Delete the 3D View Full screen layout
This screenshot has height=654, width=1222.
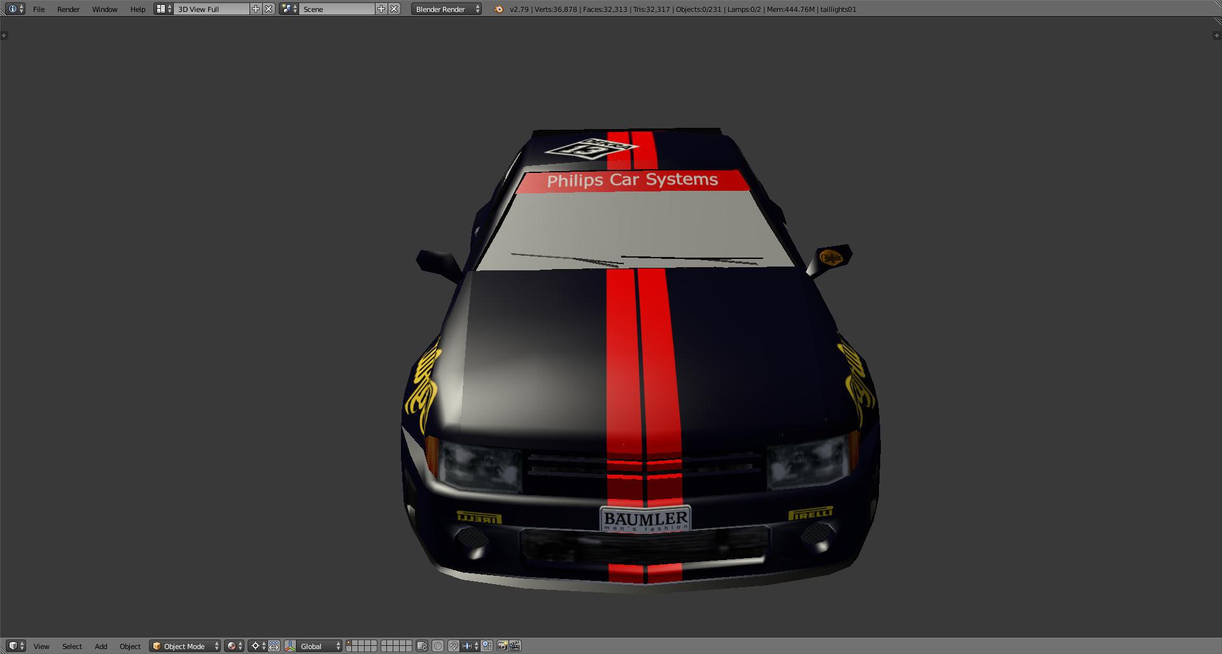click(x=269, y=8)
